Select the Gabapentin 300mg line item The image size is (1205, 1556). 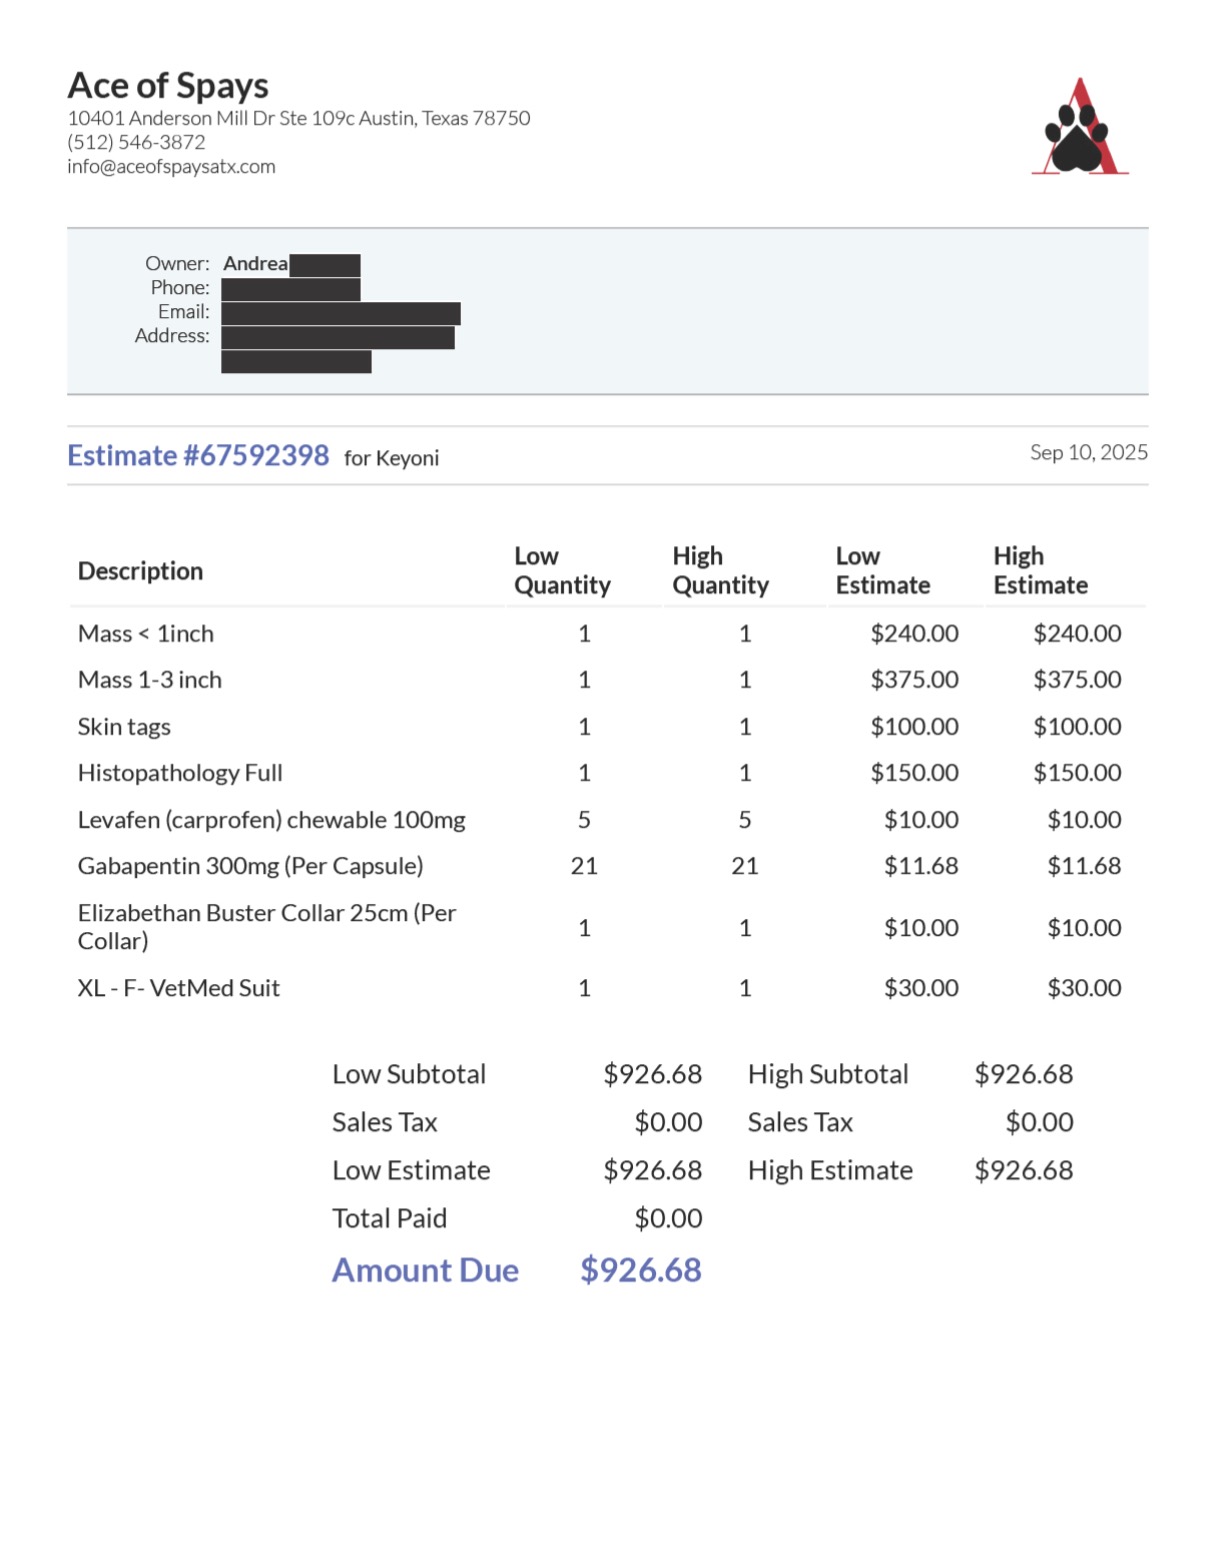pos(250,866)
